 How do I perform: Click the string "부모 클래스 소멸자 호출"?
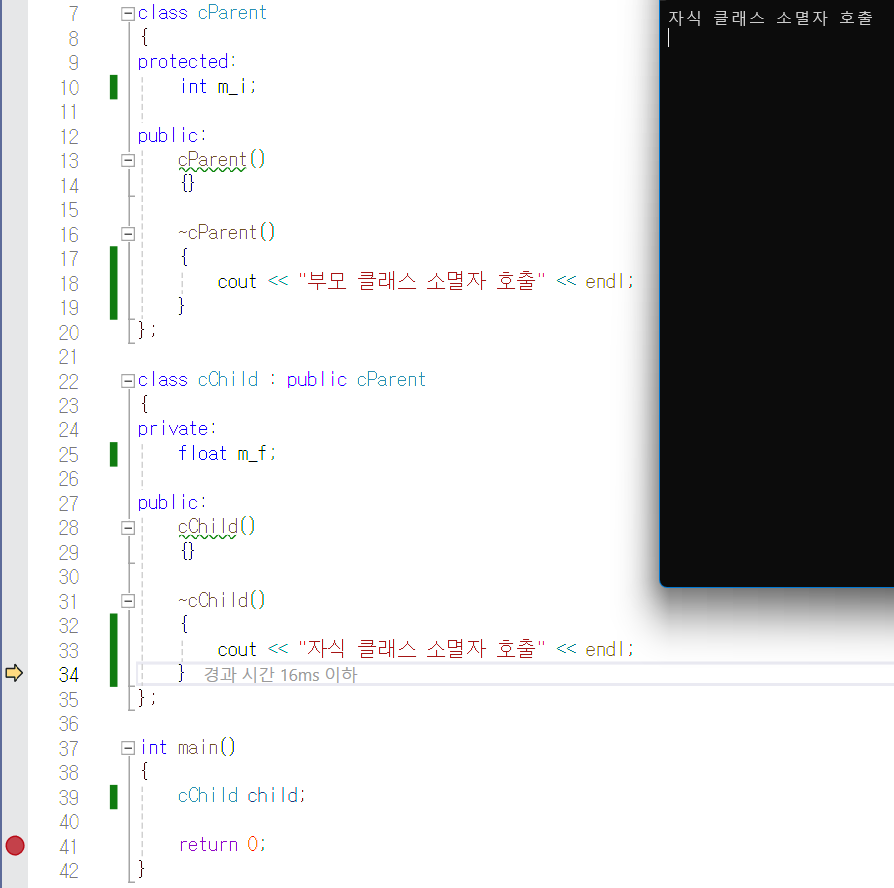point(421,281)
